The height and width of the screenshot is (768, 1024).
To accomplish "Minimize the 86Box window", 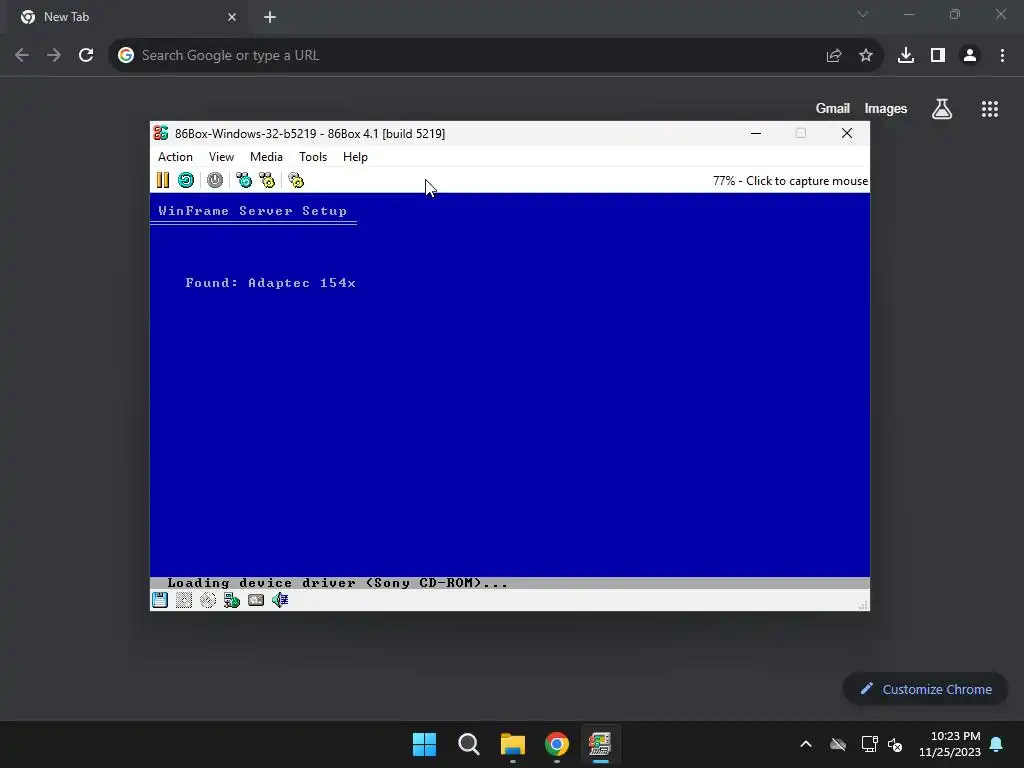I will (x=756, y=133).
